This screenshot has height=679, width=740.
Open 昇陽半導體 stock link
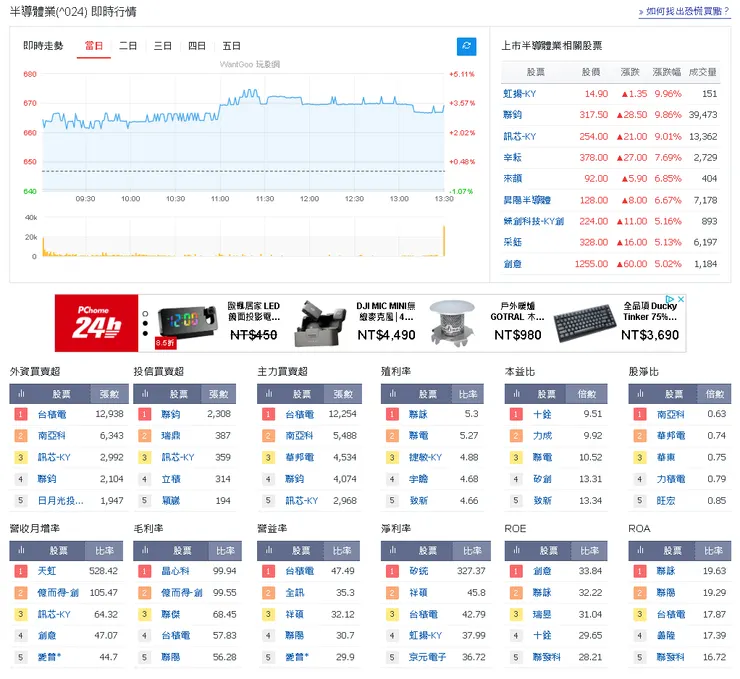[527, 200]
